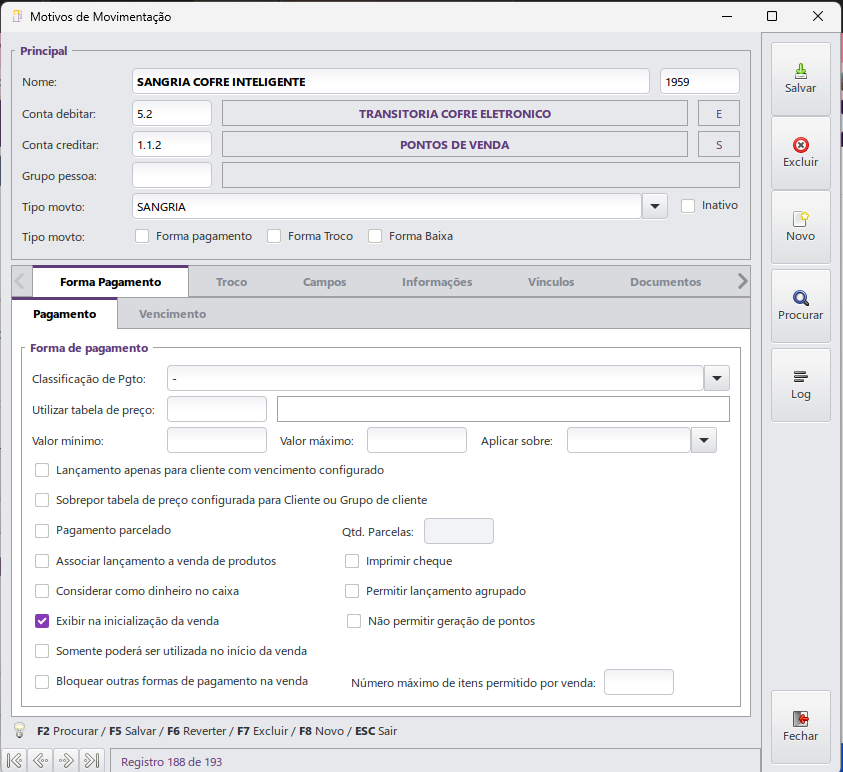Select the Forma Pagamento tab

coord(110,282)
